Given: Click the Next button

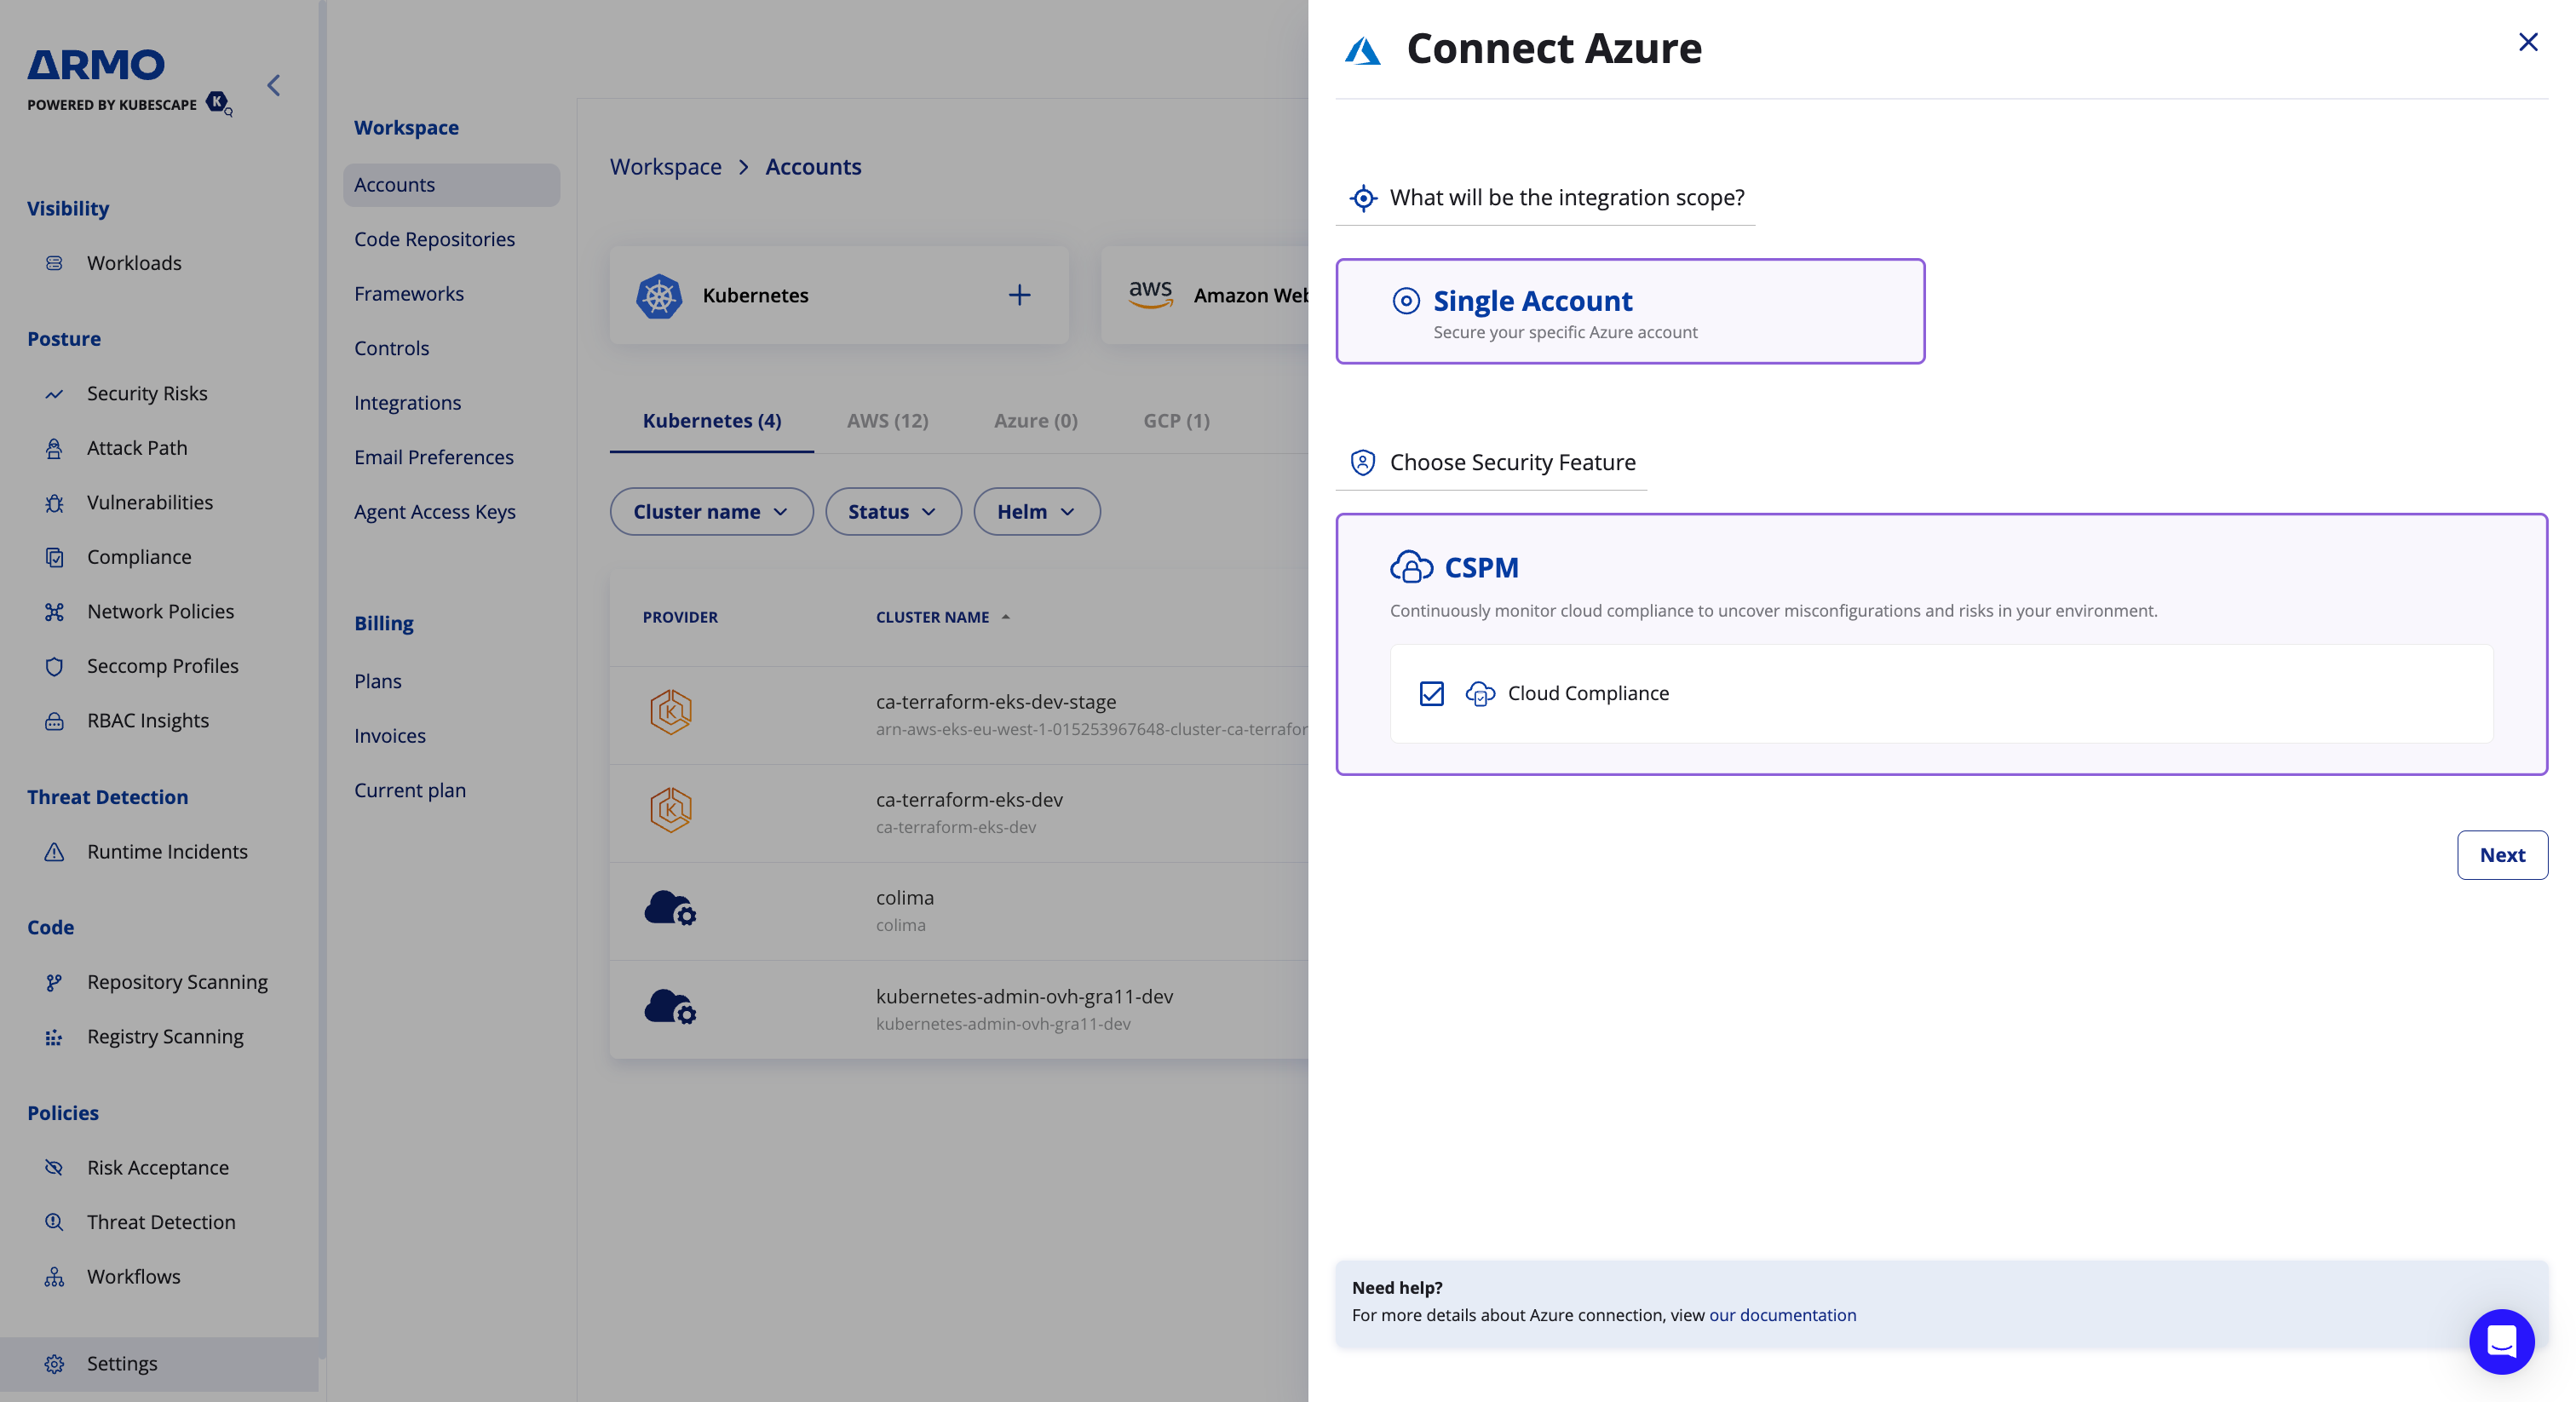Looking at the screenshot, I should coord(2501,855).
